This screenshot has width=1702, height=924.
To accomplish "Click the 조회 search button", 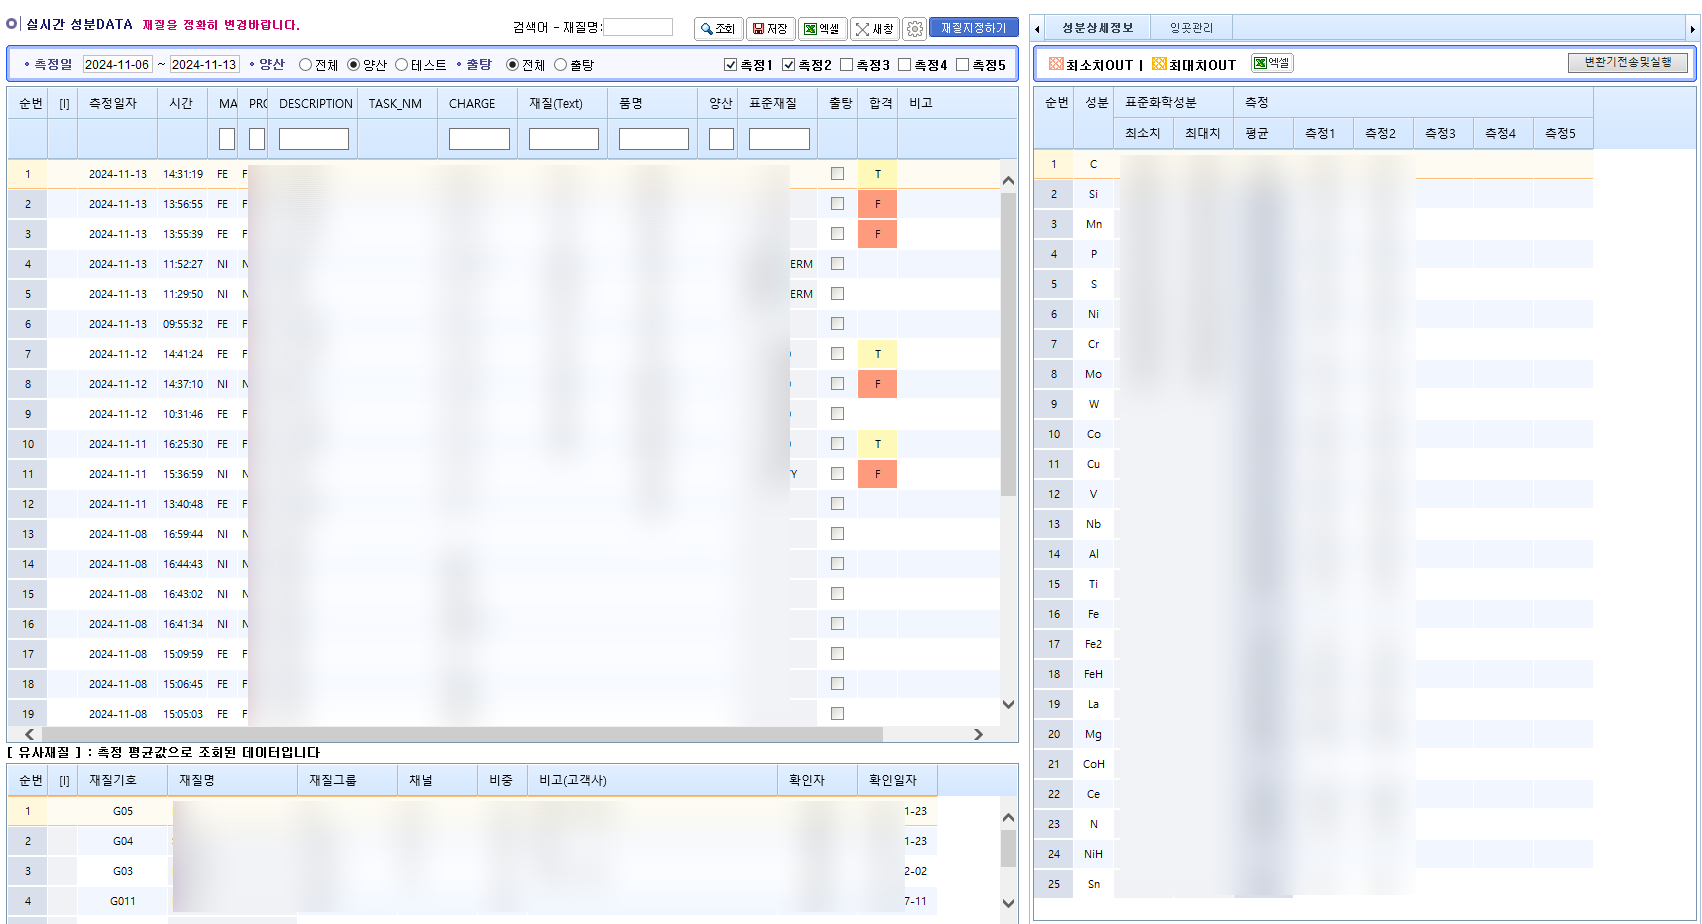I will tap(718, 29).
